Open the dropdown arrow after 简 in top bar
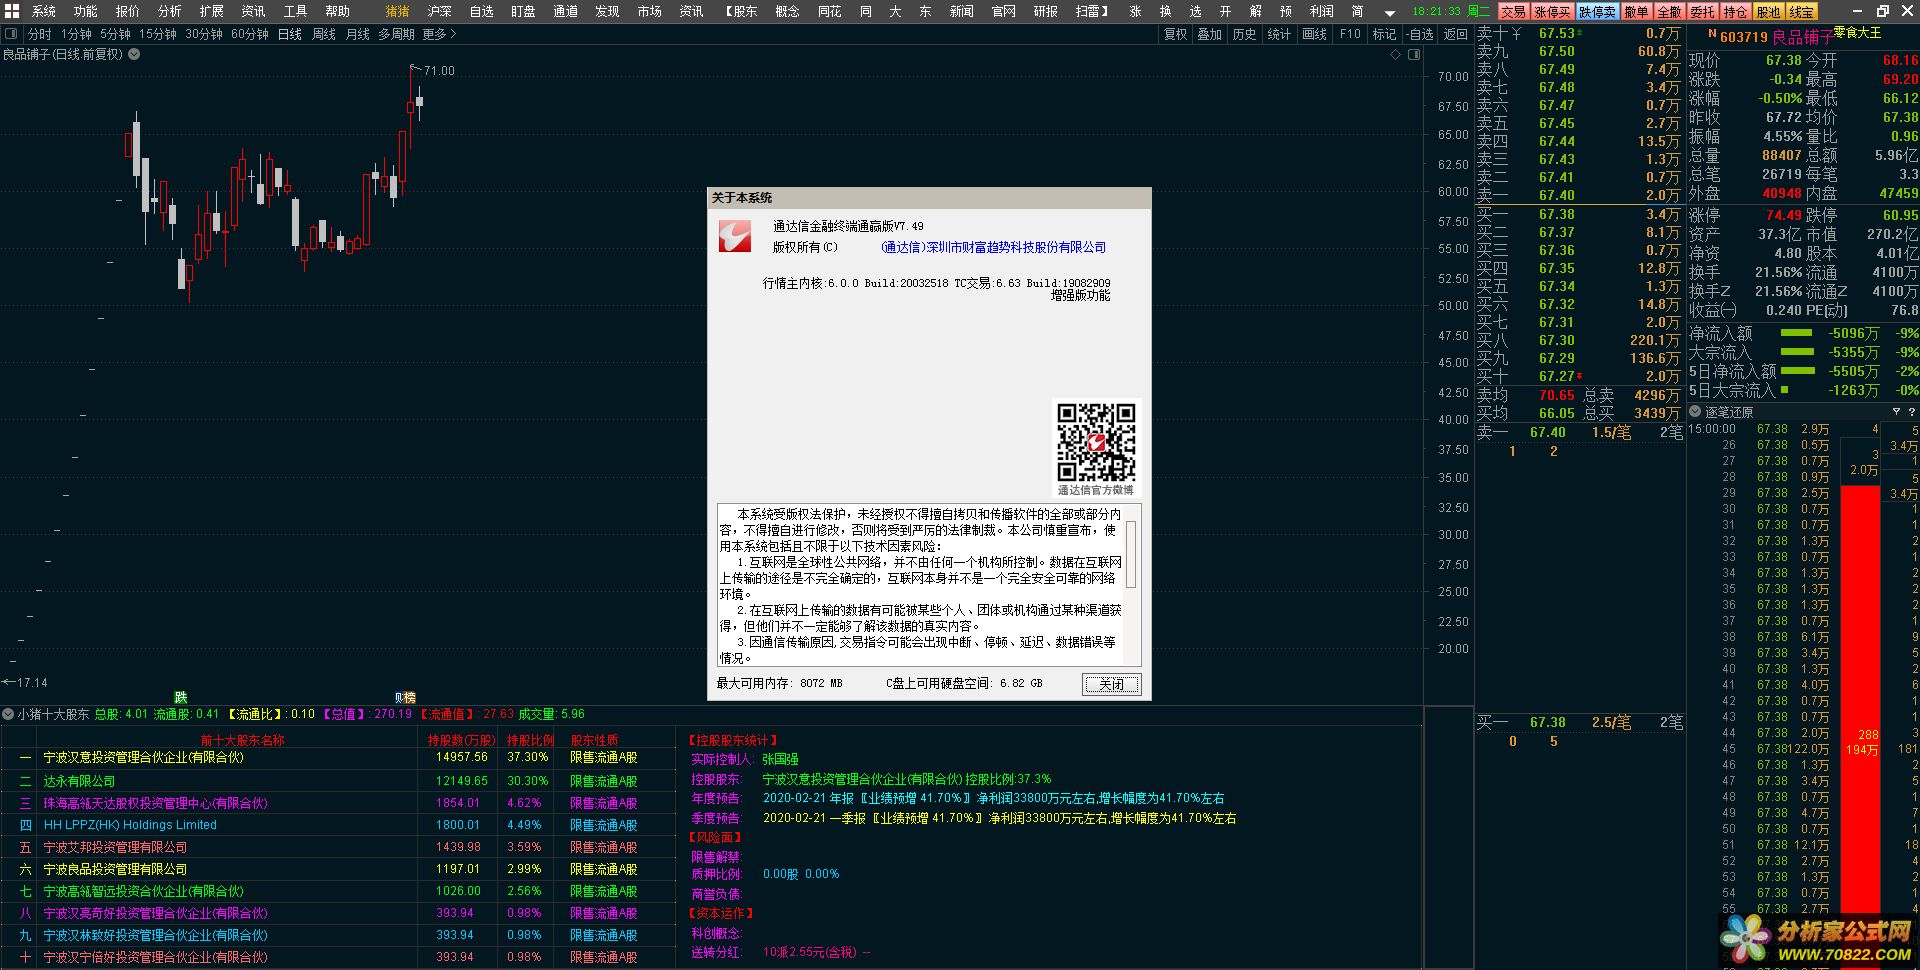The height and width of the screenshot is (970, 1920). pyautogui.click(x=1390, y=12)
